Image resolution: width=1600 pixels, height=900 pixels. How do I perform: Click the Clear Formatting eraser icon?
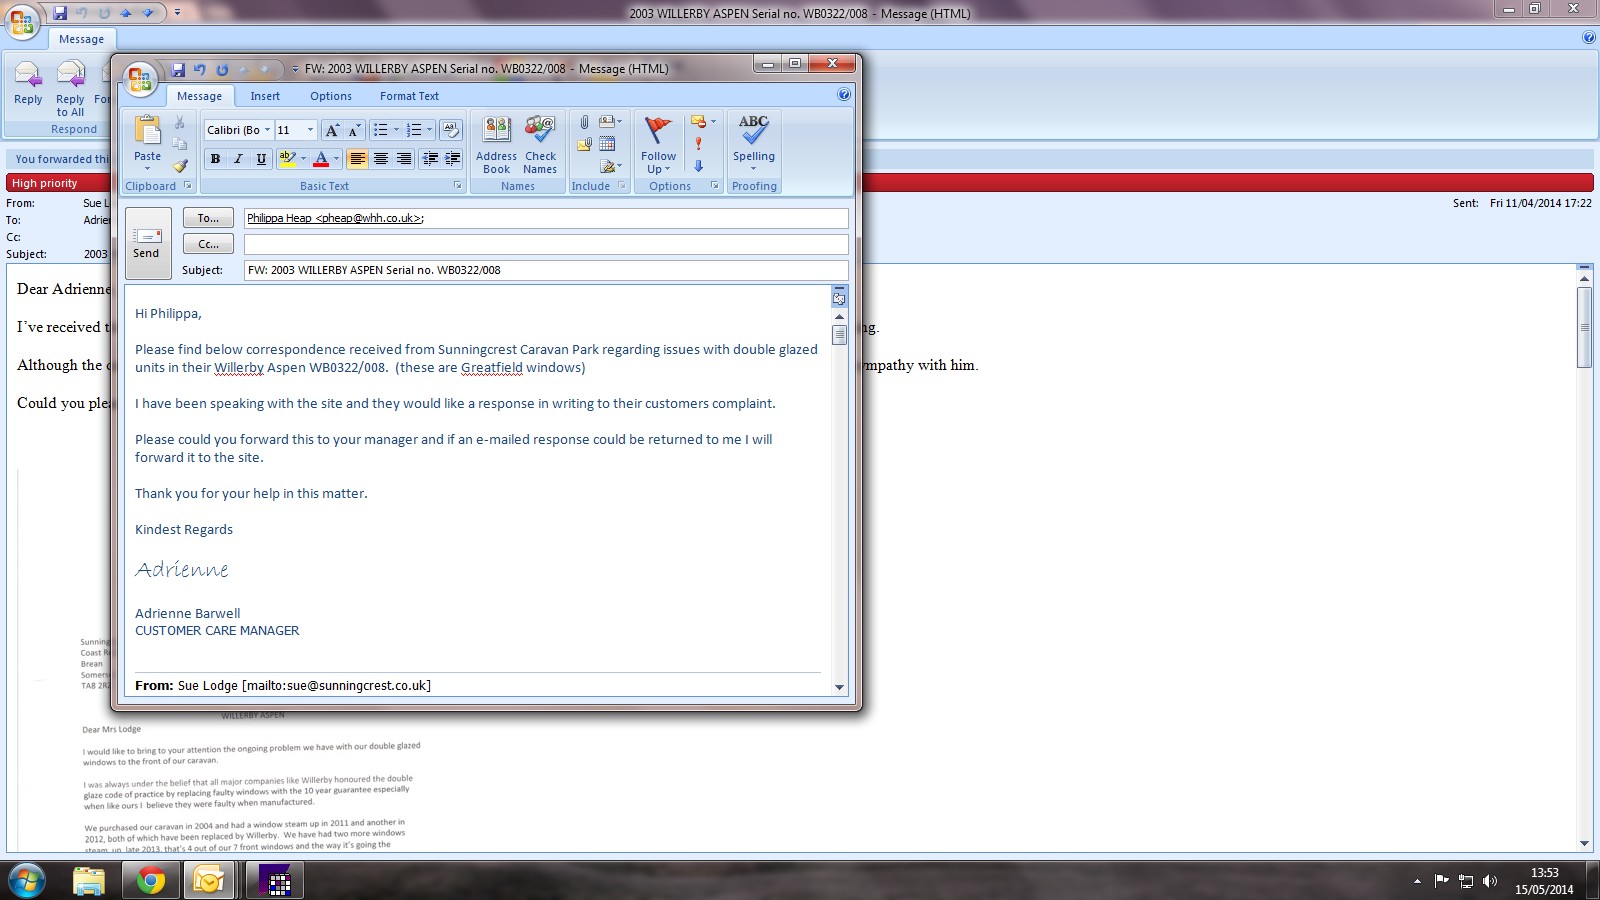coord(450,130)
